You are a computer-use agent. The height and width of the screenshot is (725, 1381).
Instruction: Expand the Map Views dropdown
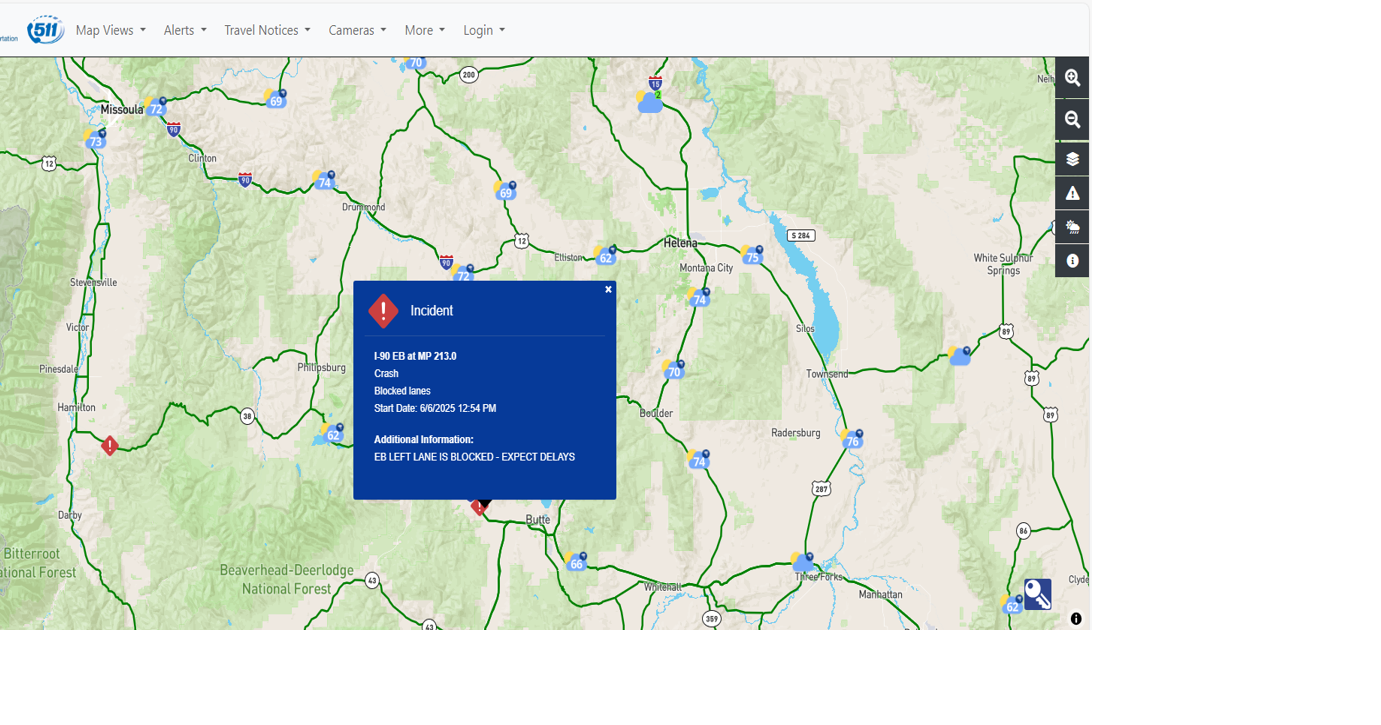point(111,30)
